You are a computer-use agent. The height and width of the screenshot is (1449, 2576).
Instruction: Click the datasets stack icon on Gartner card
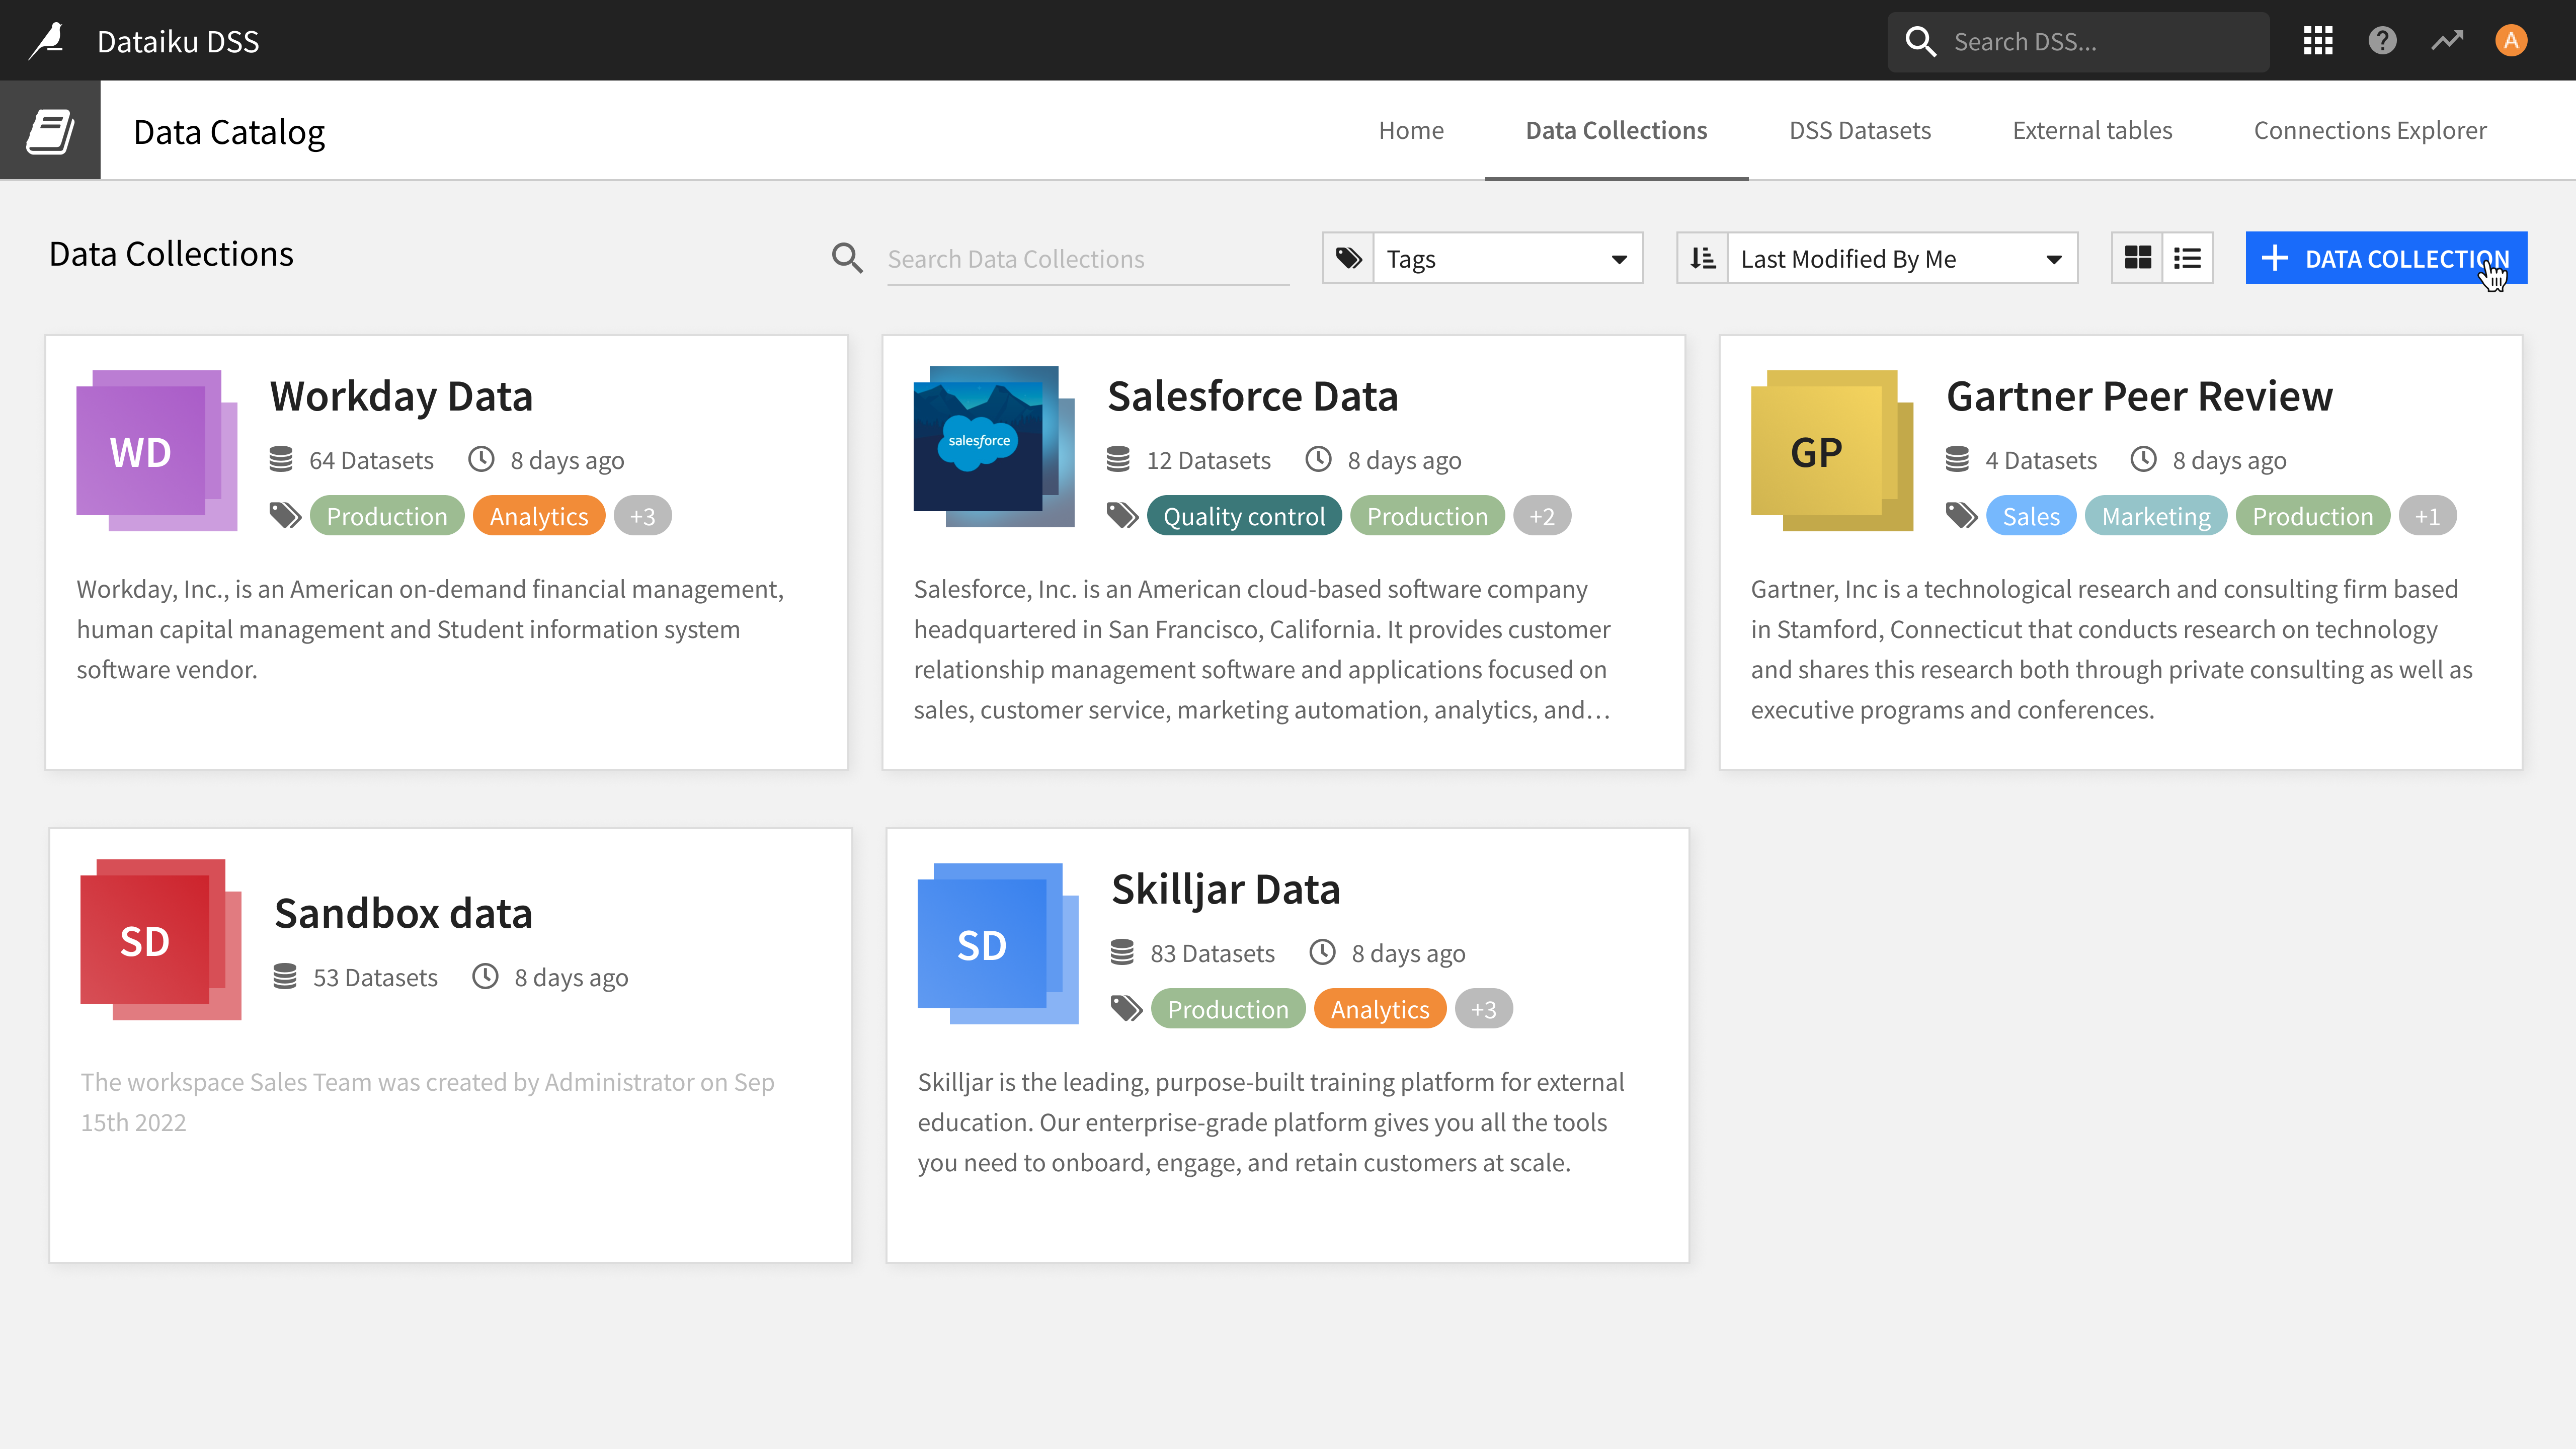click(x=1957, y=459)
